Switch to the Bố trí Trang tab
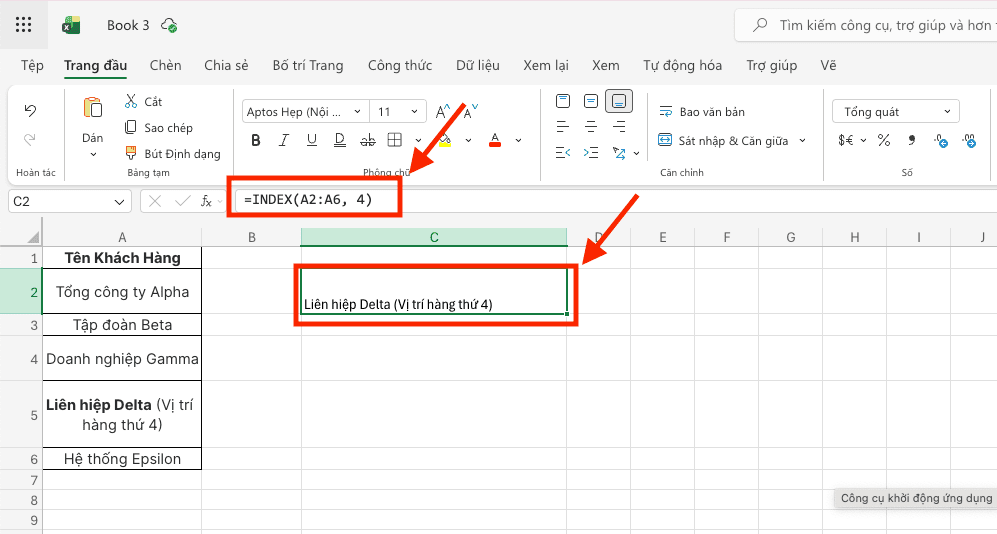 pos(308,65)
